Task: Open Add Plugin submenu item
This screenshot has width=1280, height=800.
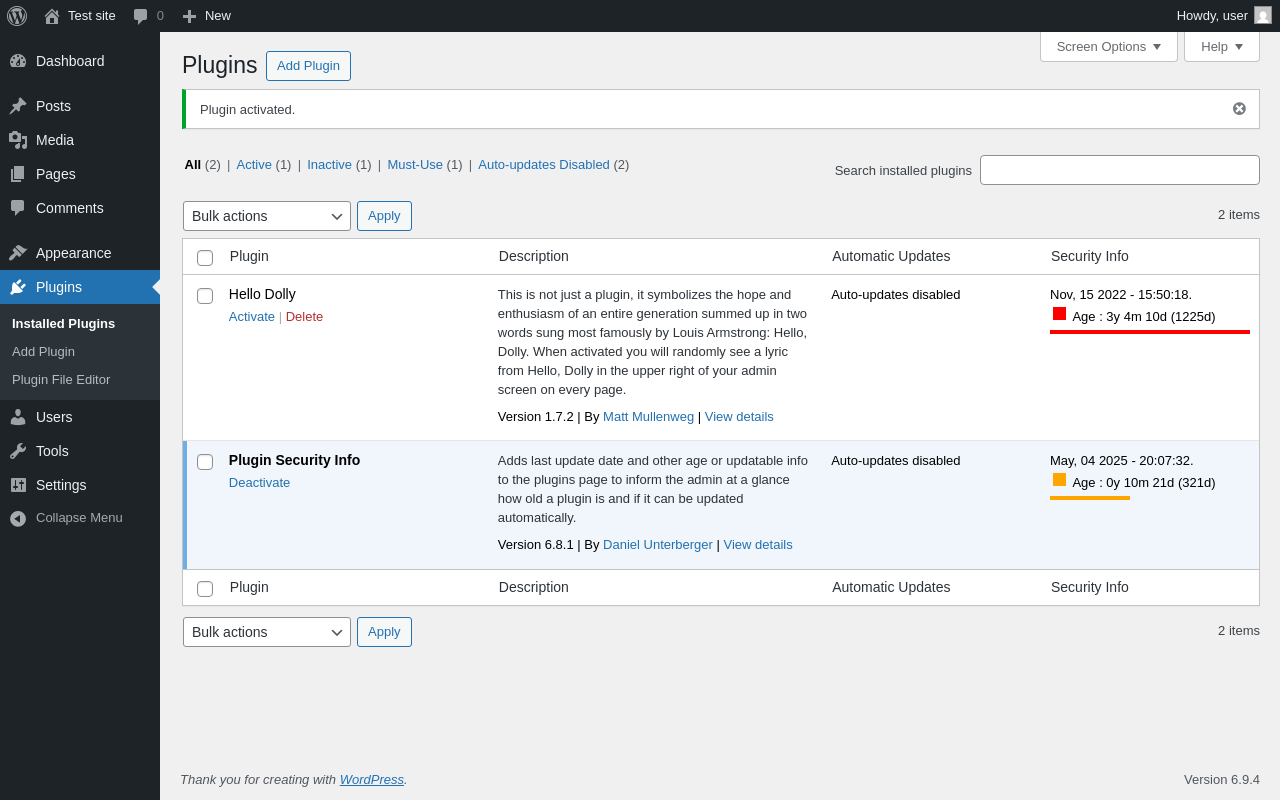Action: click(43, 352)
